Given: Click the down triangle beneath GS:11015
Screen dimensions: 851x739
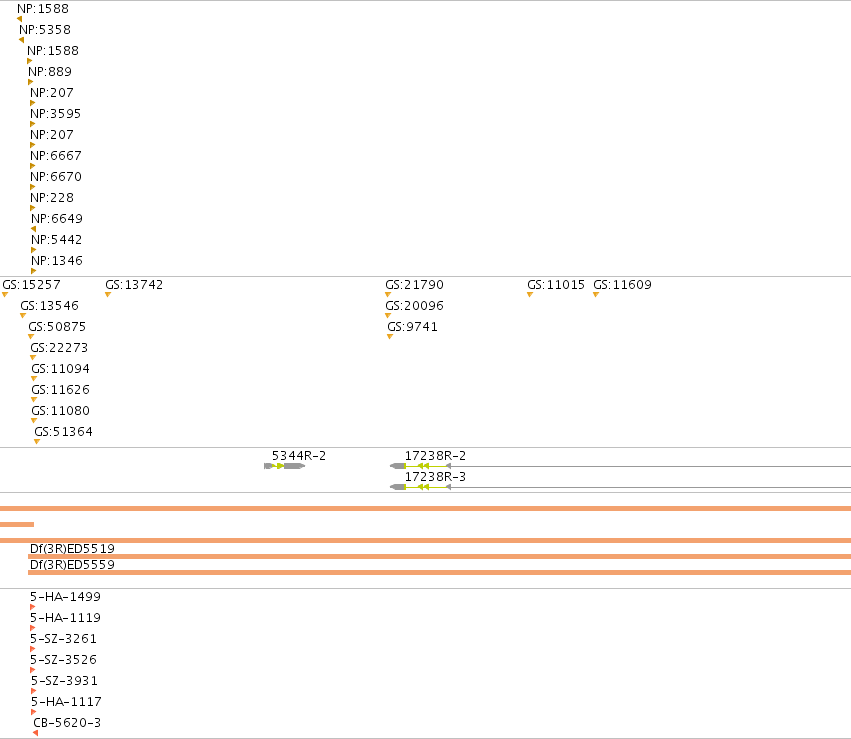Looking at the screenshot, I should (530, 295).
